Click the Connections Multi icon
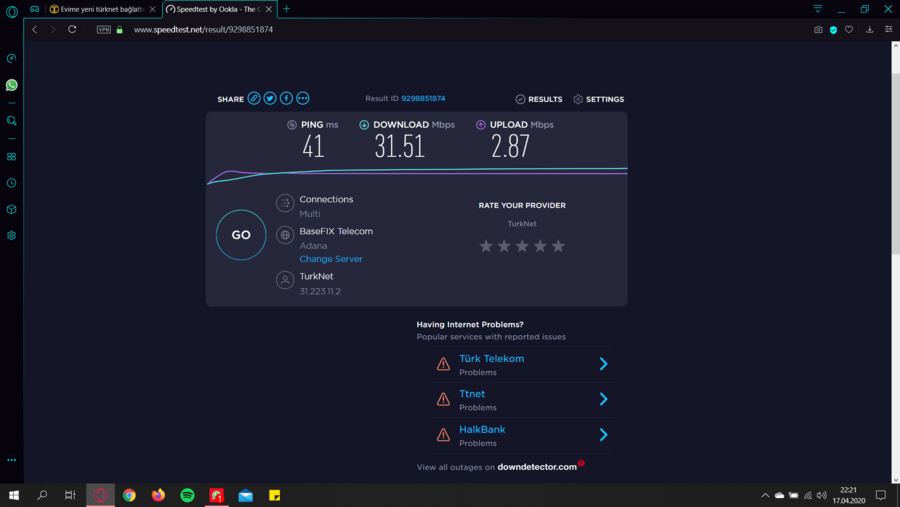900x507 pixels. [285, 203]
